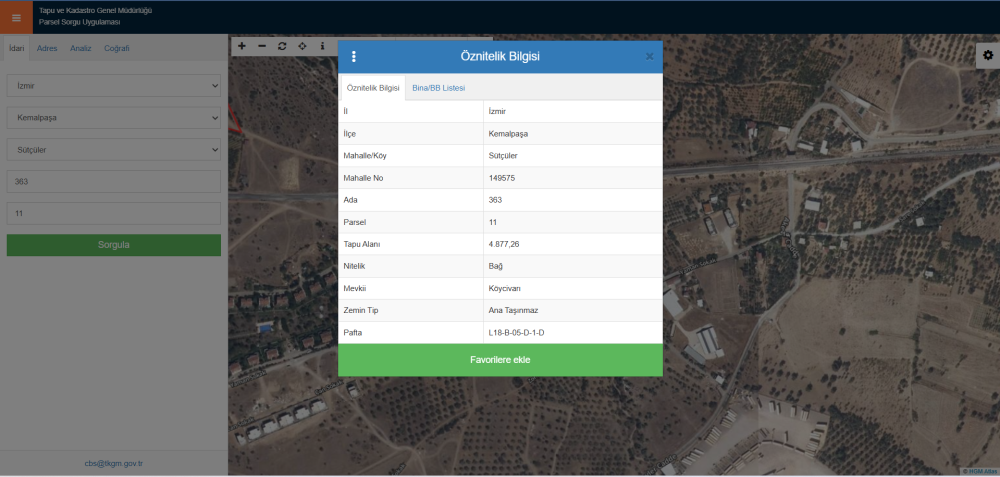Expand the Sütçüler neighborhood dropdown
Screen dimensions: 1000x477
coord(113,150)
